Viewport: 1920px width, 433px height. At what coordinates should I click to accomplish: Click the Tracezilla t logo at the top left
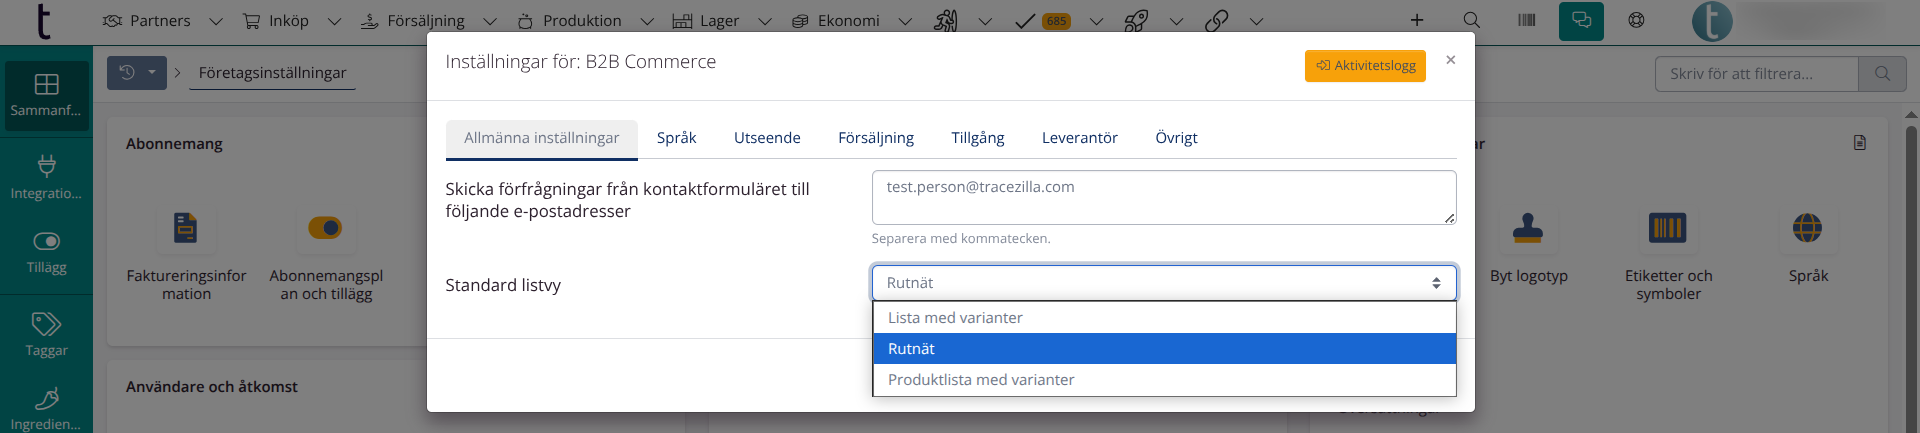point(43,21)
